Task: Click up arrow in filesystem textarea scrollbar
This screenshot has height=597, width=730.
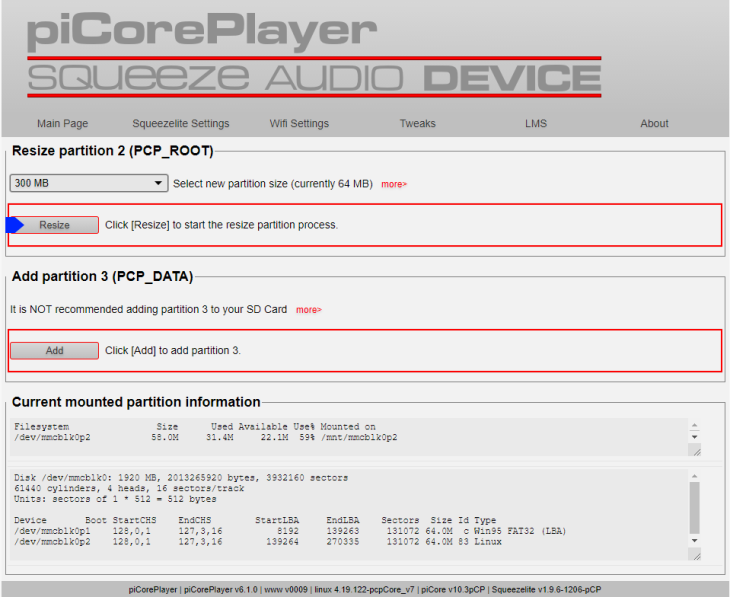Action: coord(695,426)
